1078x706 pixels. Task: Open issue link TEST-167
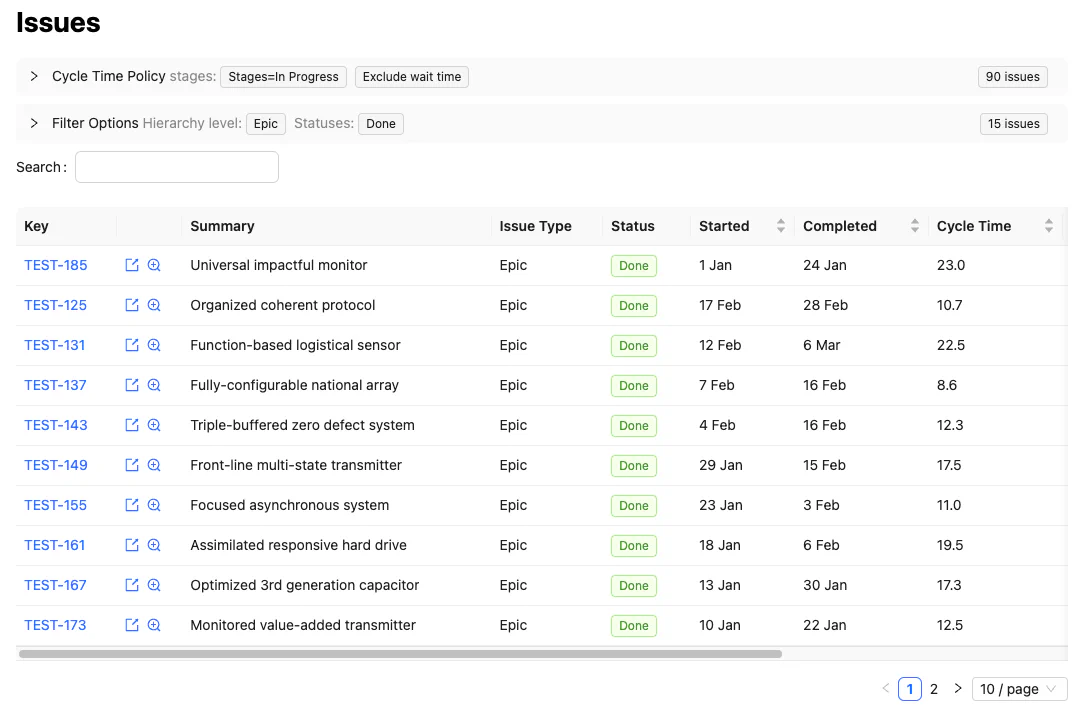[x=56, y=585]
